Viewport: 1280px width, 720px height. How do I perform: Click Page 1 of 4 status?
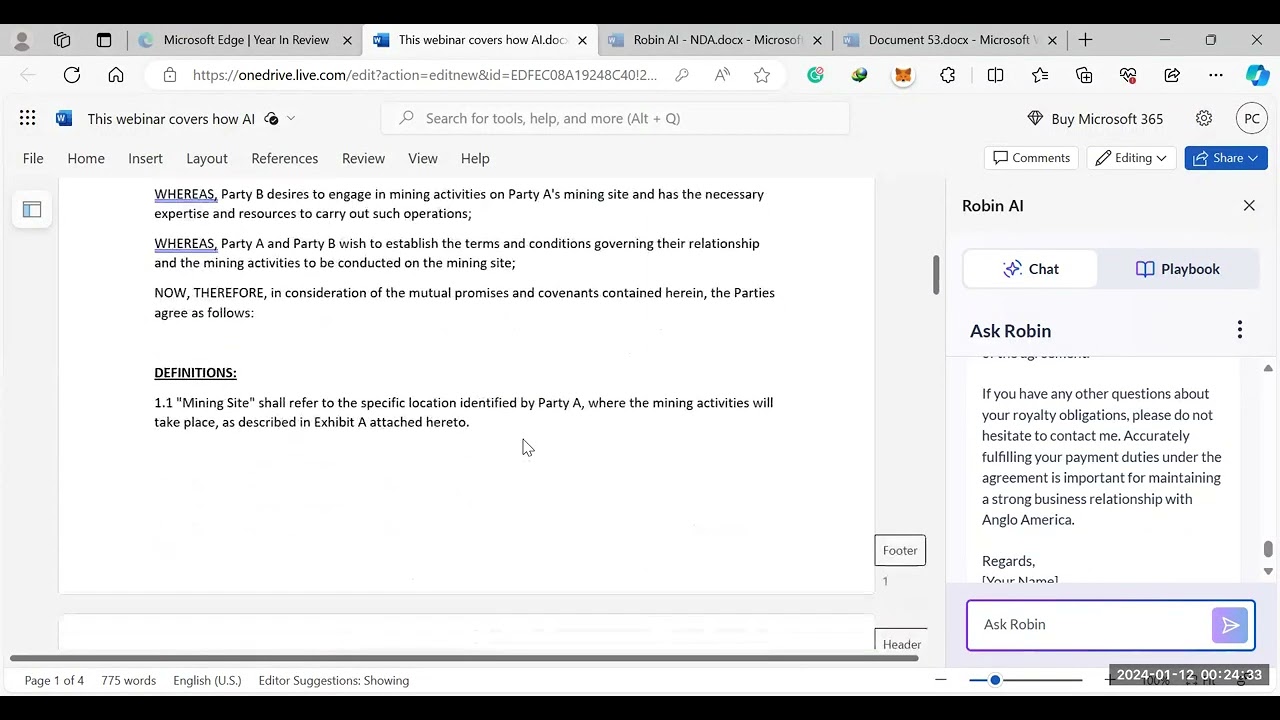[x=54, y=680]
